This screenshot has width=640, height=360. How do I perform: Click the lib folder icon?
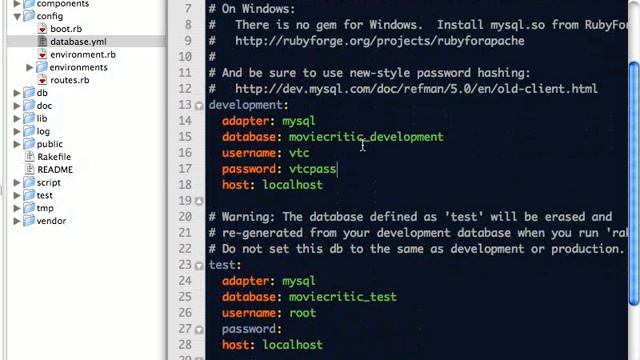coord(29,118)
